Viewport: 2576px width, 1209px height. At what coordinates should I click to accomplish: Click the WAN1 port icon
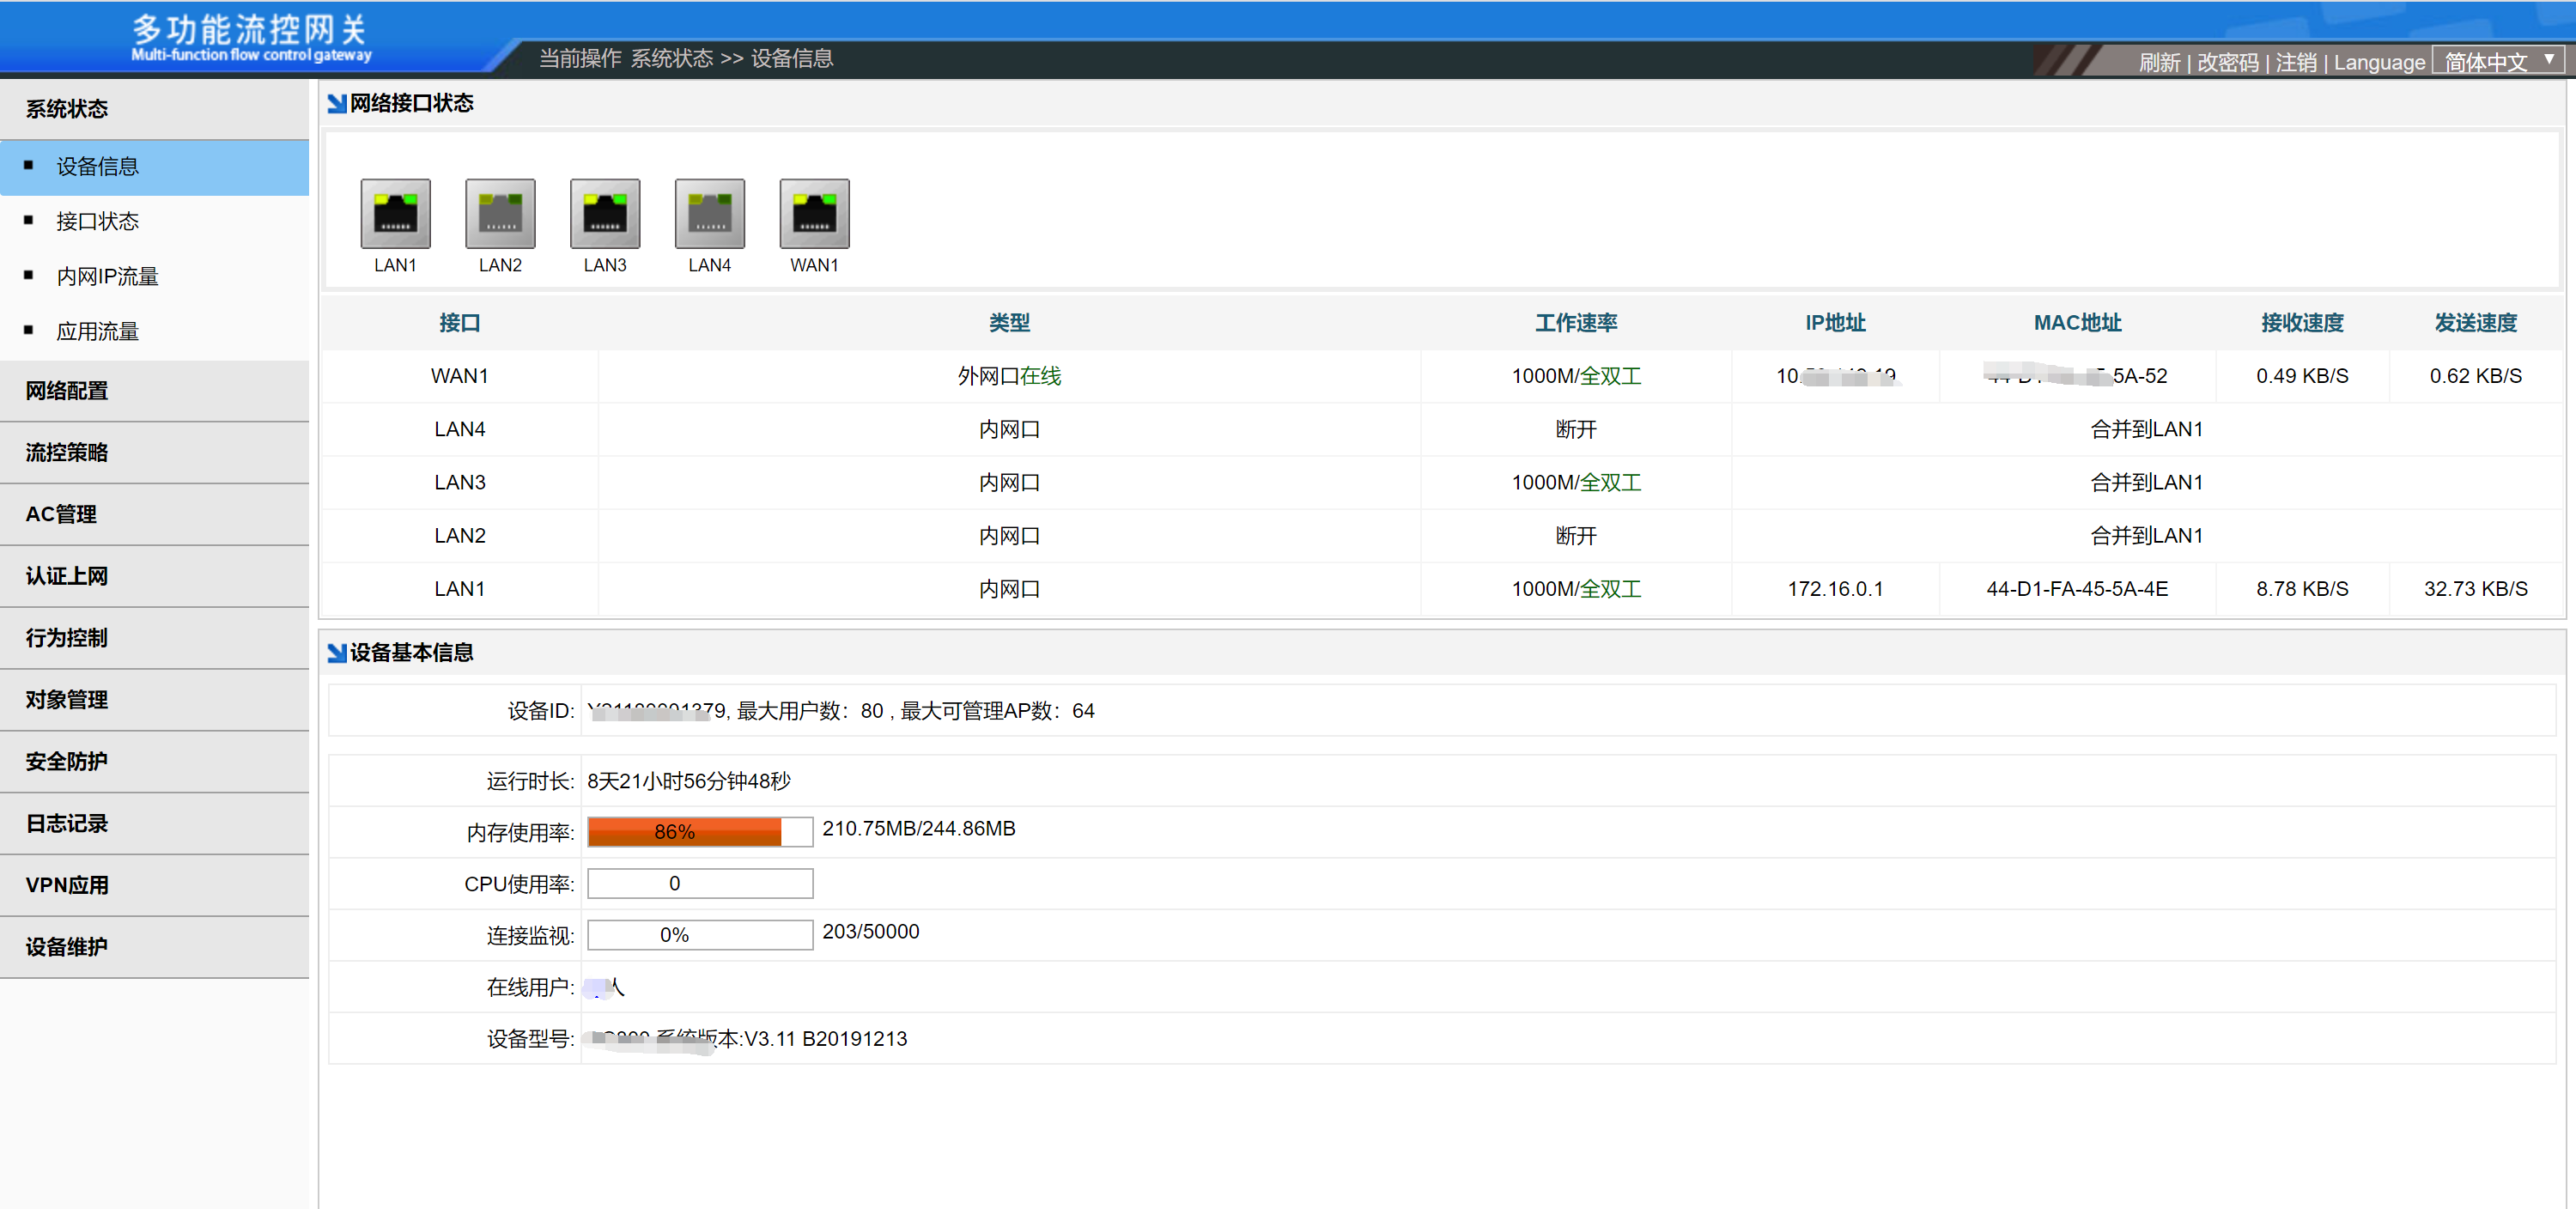click(x=814, y=213)
